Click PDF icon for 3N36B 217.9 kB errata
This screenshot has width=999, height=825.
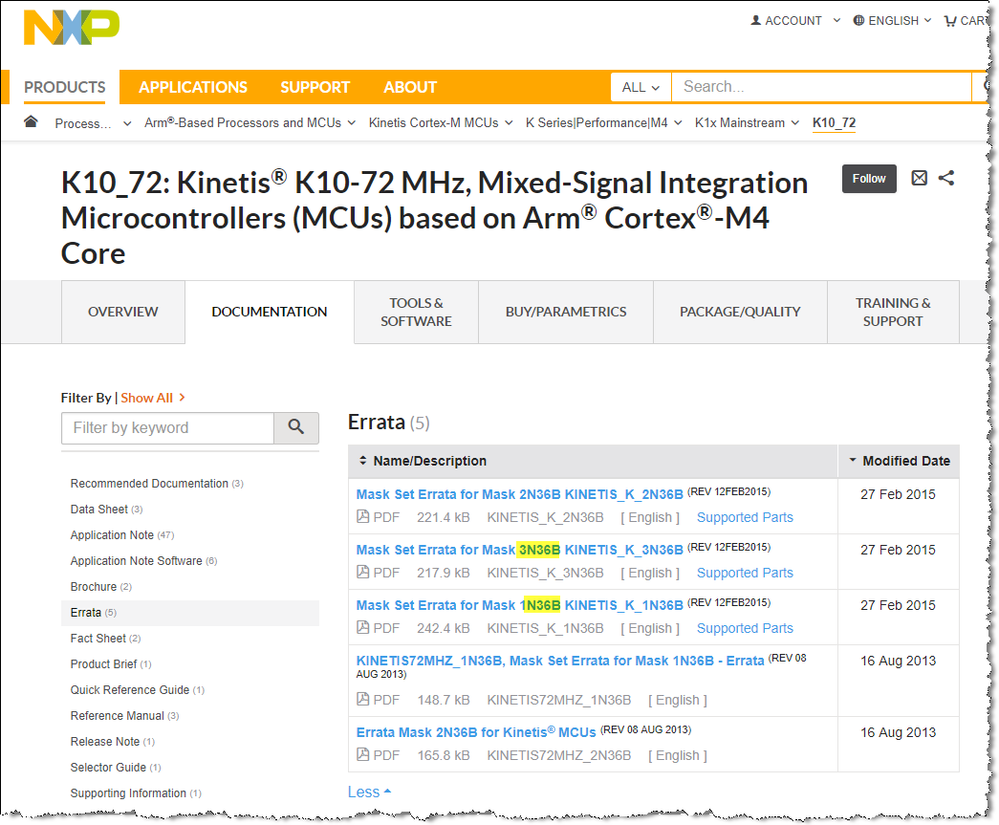pyautogui.click(x=363, y=572)
